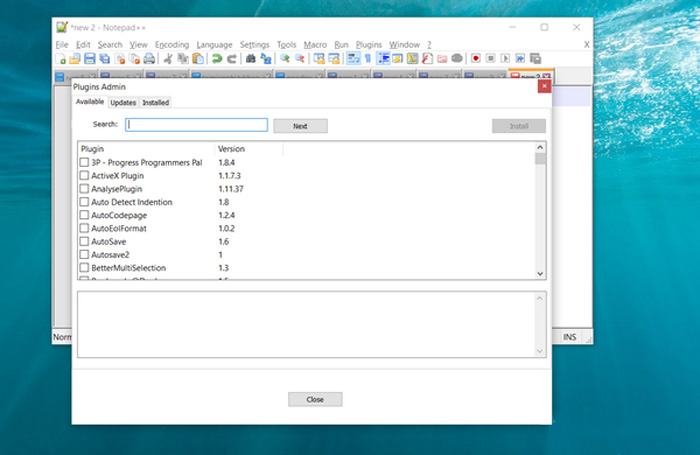Check the 3P - Progress Programmers Pal plugin
Image resolution: width=700 pixels, height=455 pixels.
(x=84, y=162)
